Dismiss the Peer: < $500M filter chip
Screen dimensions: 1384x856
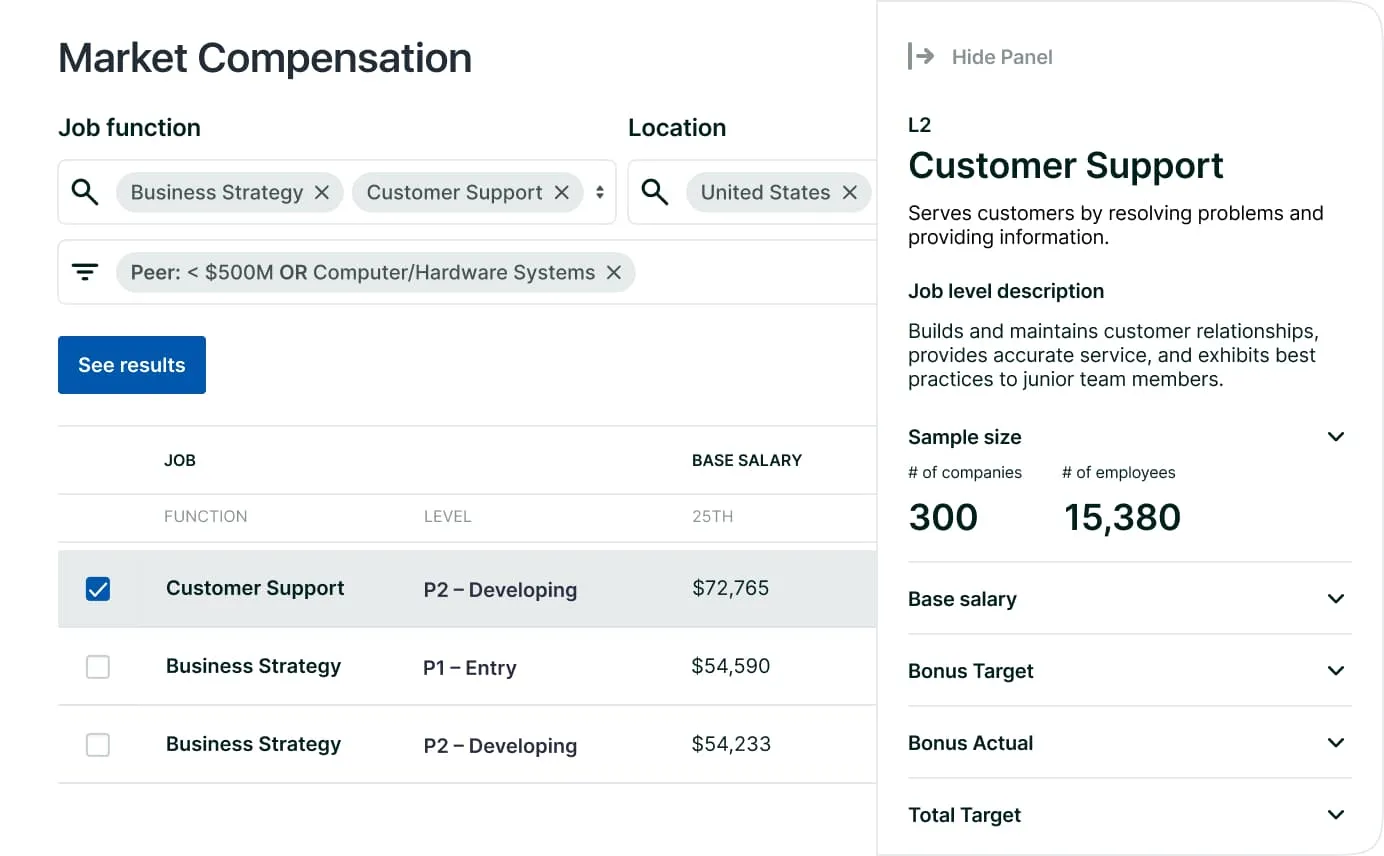point(614,272)
